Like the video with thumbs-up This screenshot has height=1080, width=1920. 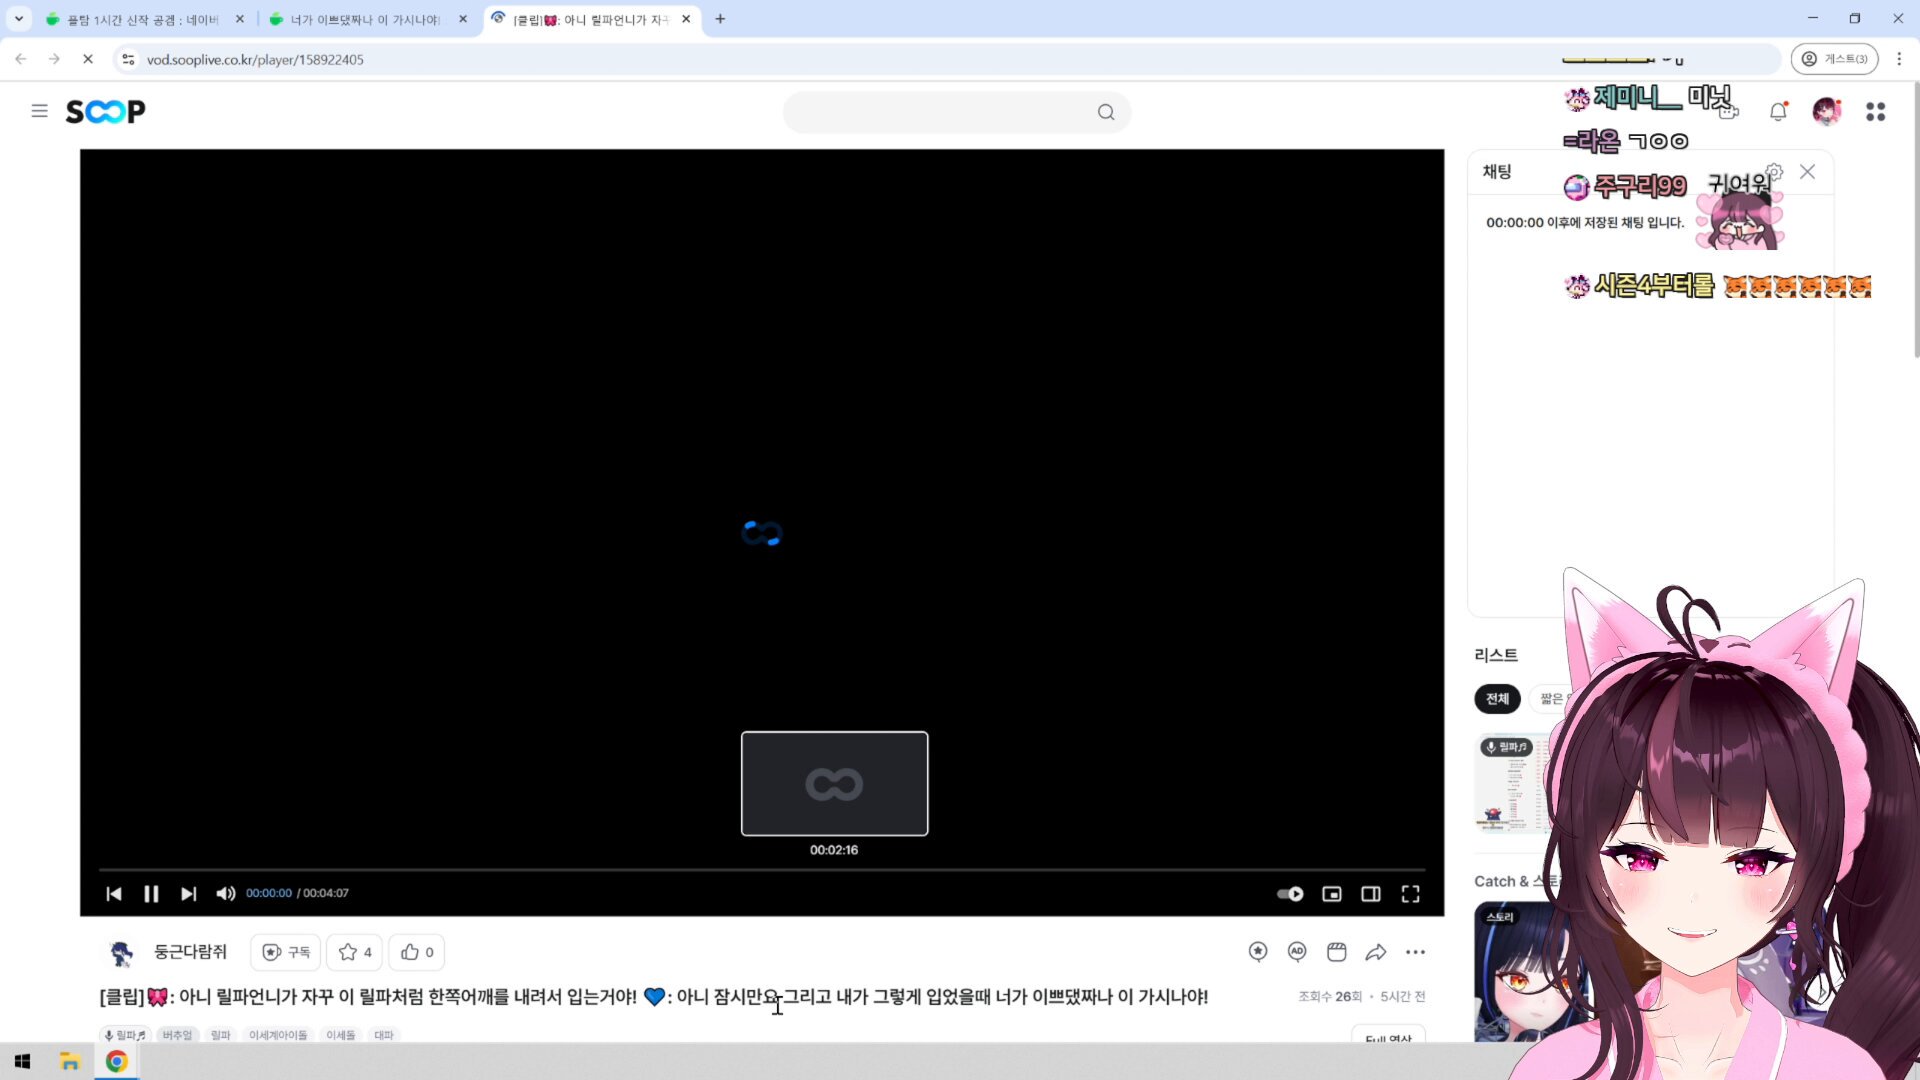click(417, 952)
